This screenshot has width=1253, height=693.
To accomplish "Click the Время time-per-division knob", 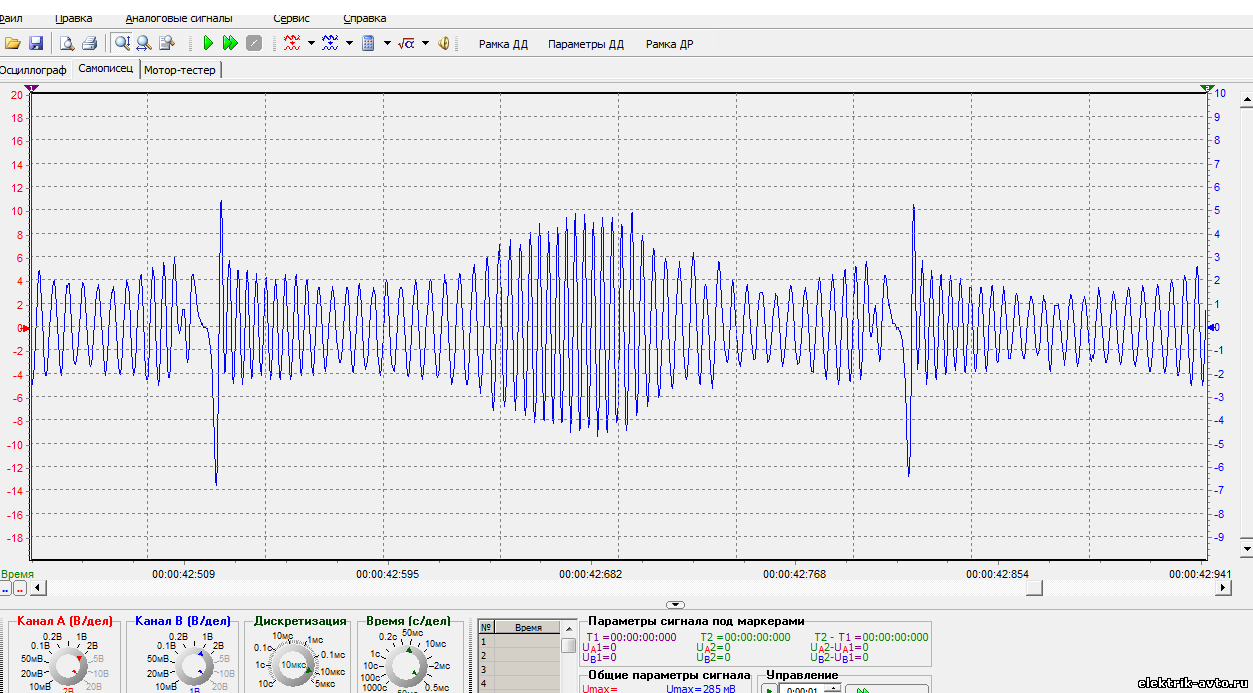I will pos(406,665).
